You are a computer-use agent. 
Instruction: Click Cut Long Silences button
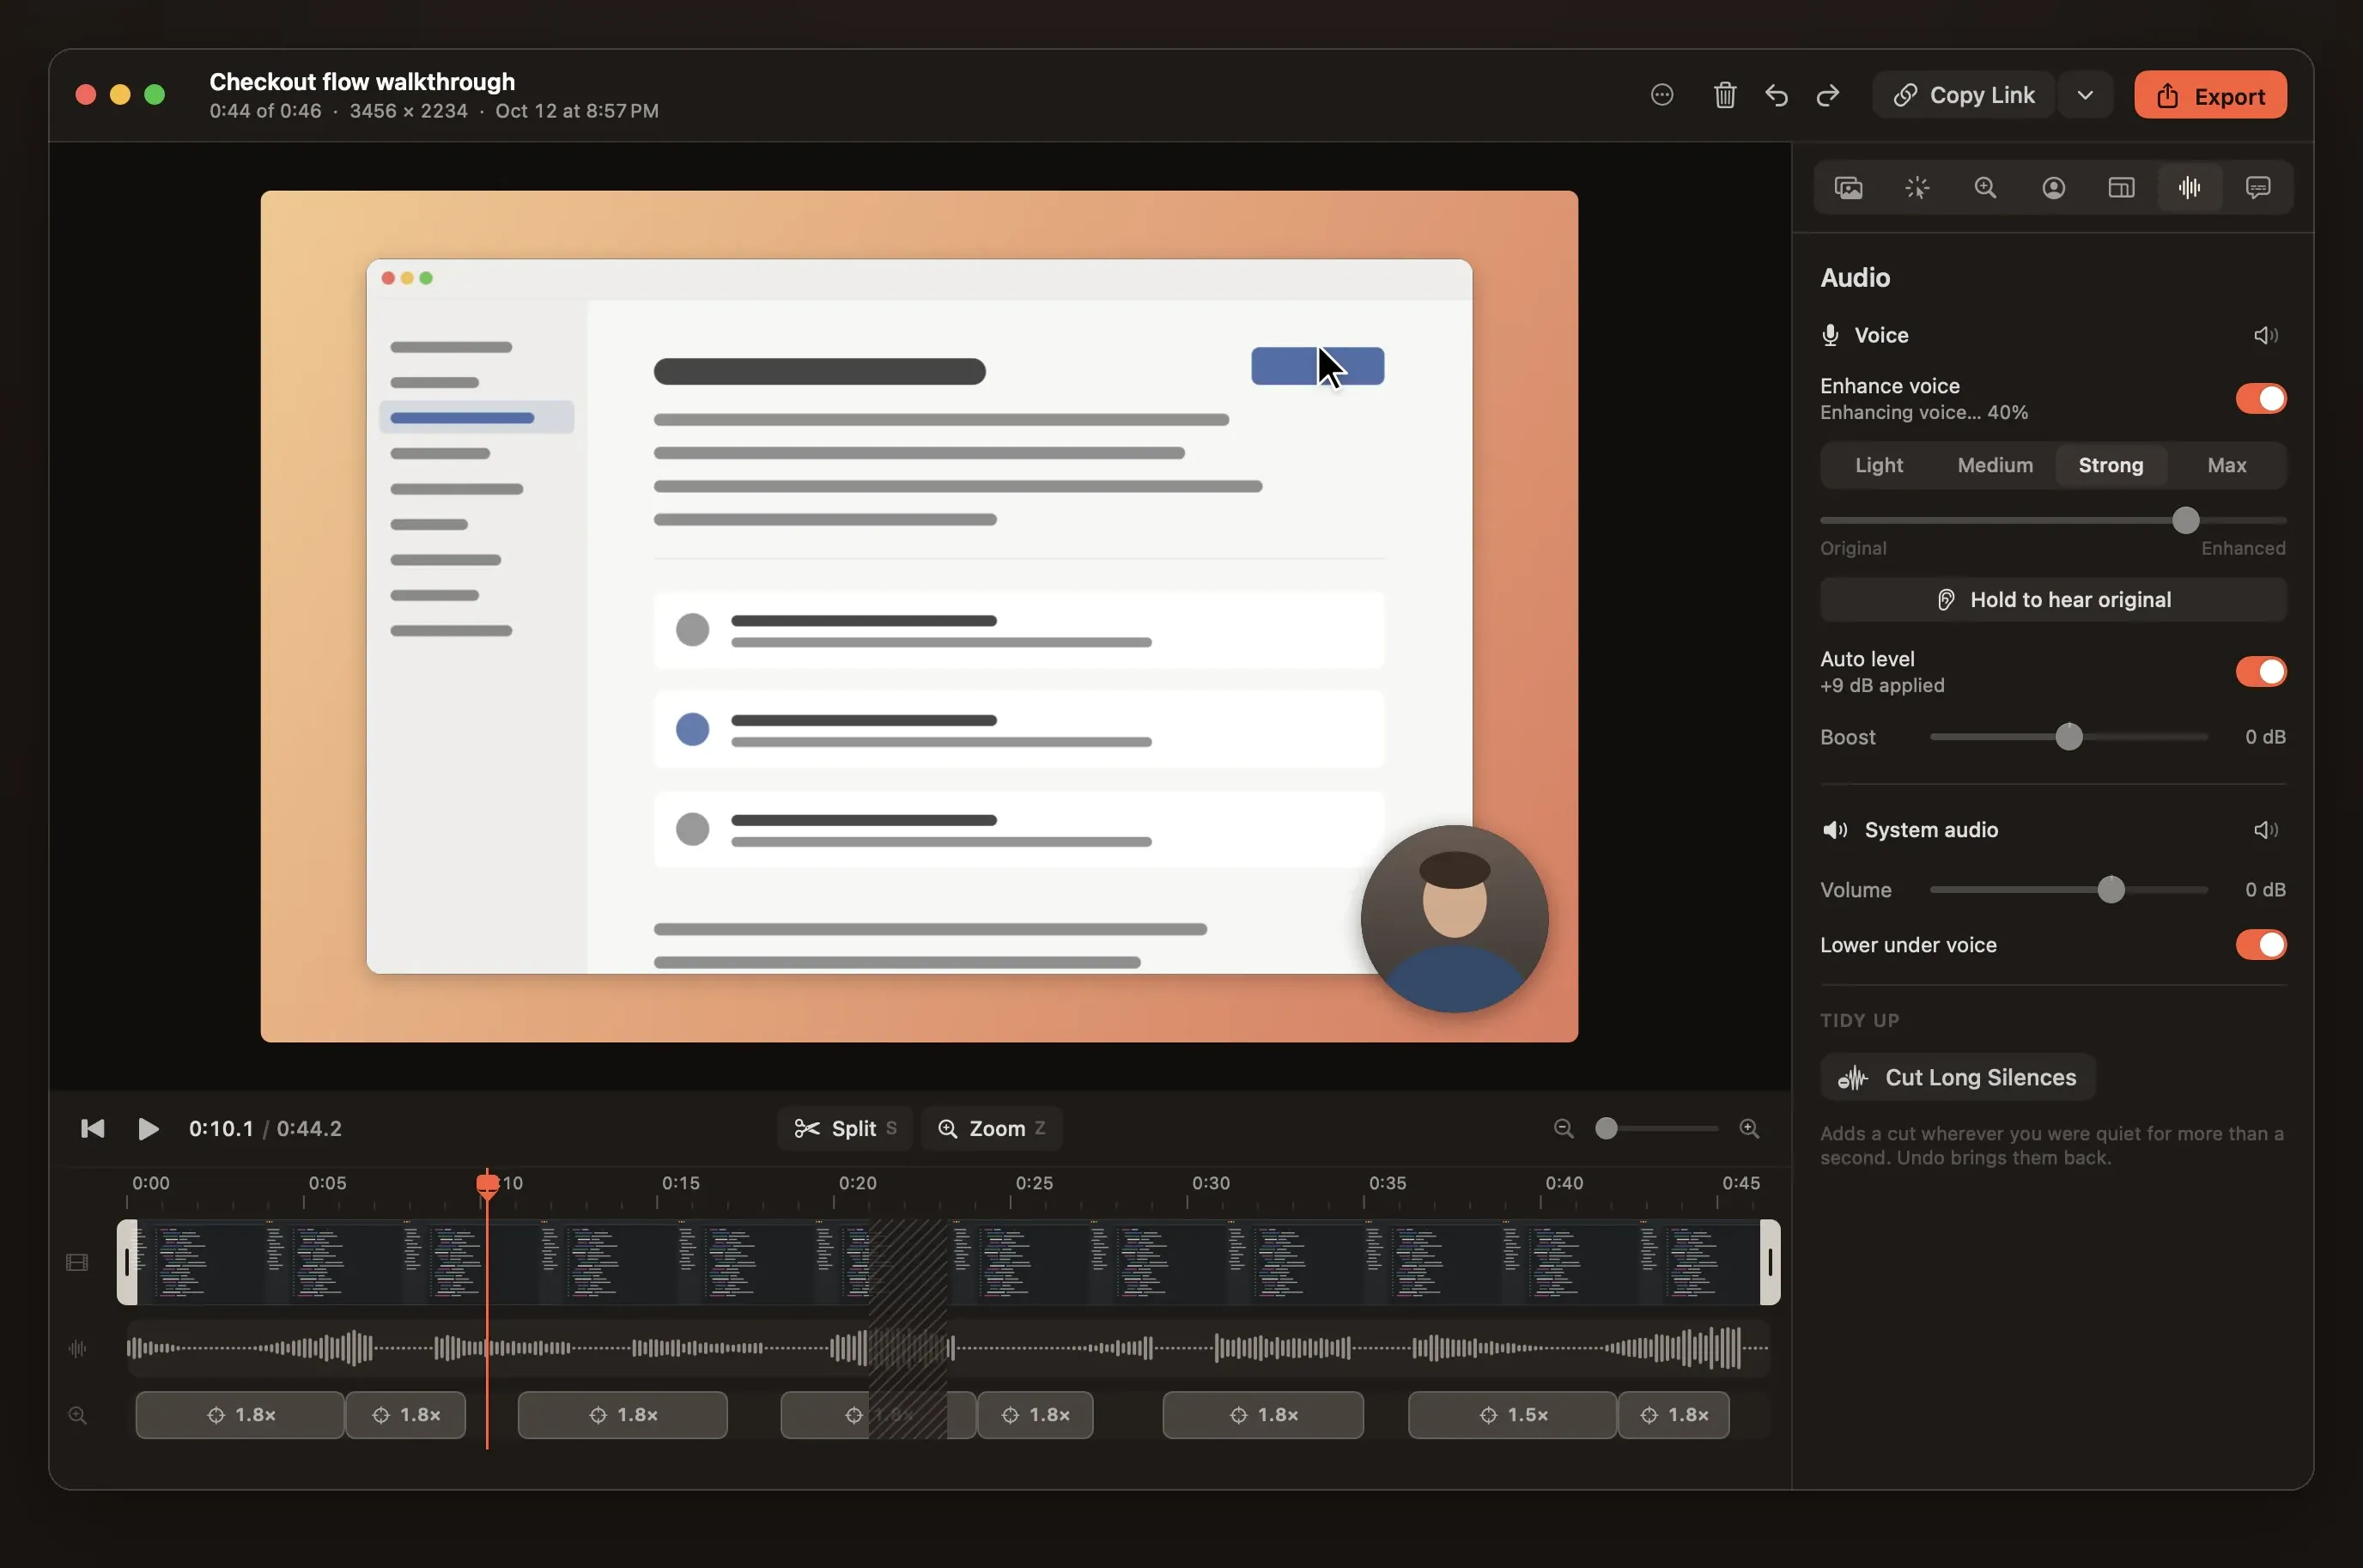coord(1957,1078)
